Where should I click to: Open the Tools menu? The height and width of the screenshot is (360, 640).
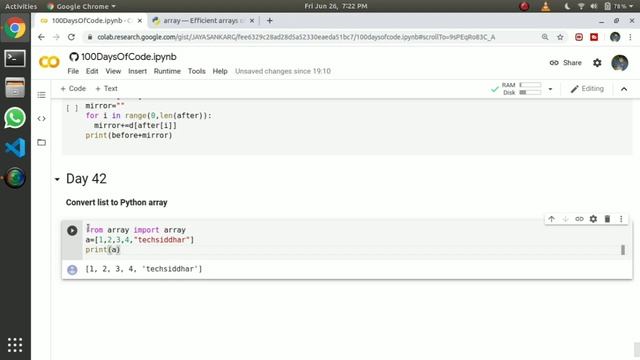[x=196, y=71]
